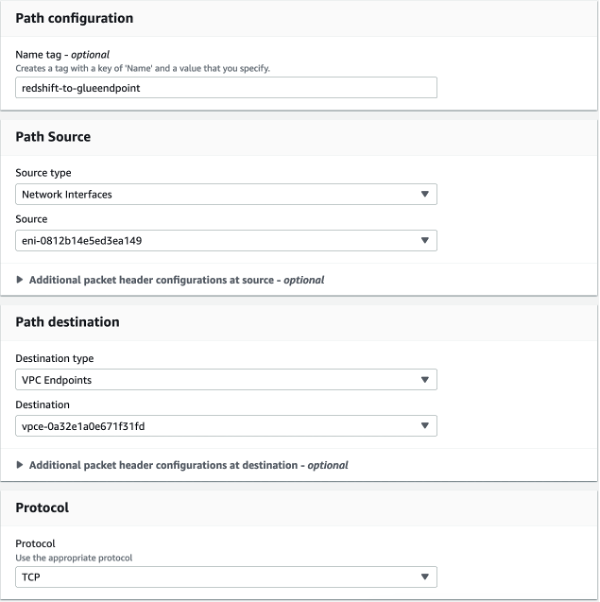Click the arrow icon on the Source dropdown
Screen dimensions: 600x602
pos(424,240)
